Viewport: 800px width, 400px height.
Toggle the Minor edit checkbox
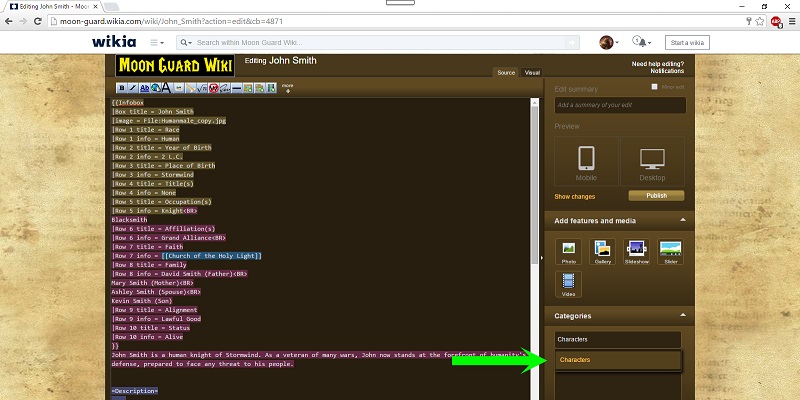[x=655, y=87]
